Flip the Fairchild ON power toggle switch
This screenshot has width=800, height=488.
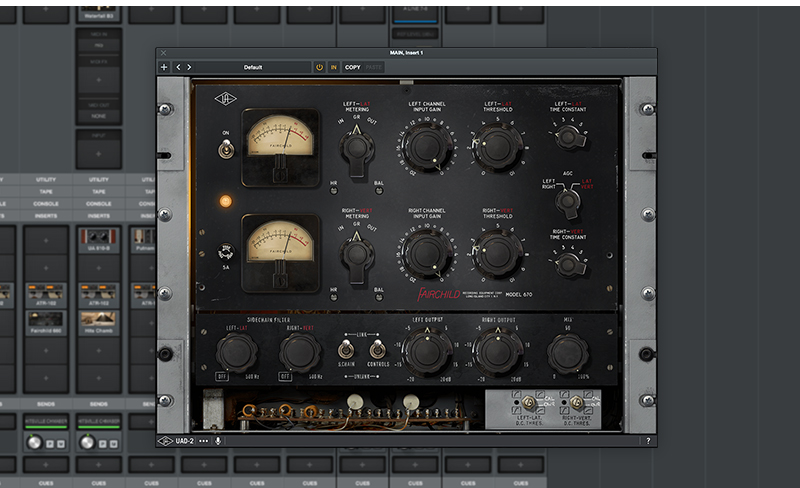coord(226,149)
